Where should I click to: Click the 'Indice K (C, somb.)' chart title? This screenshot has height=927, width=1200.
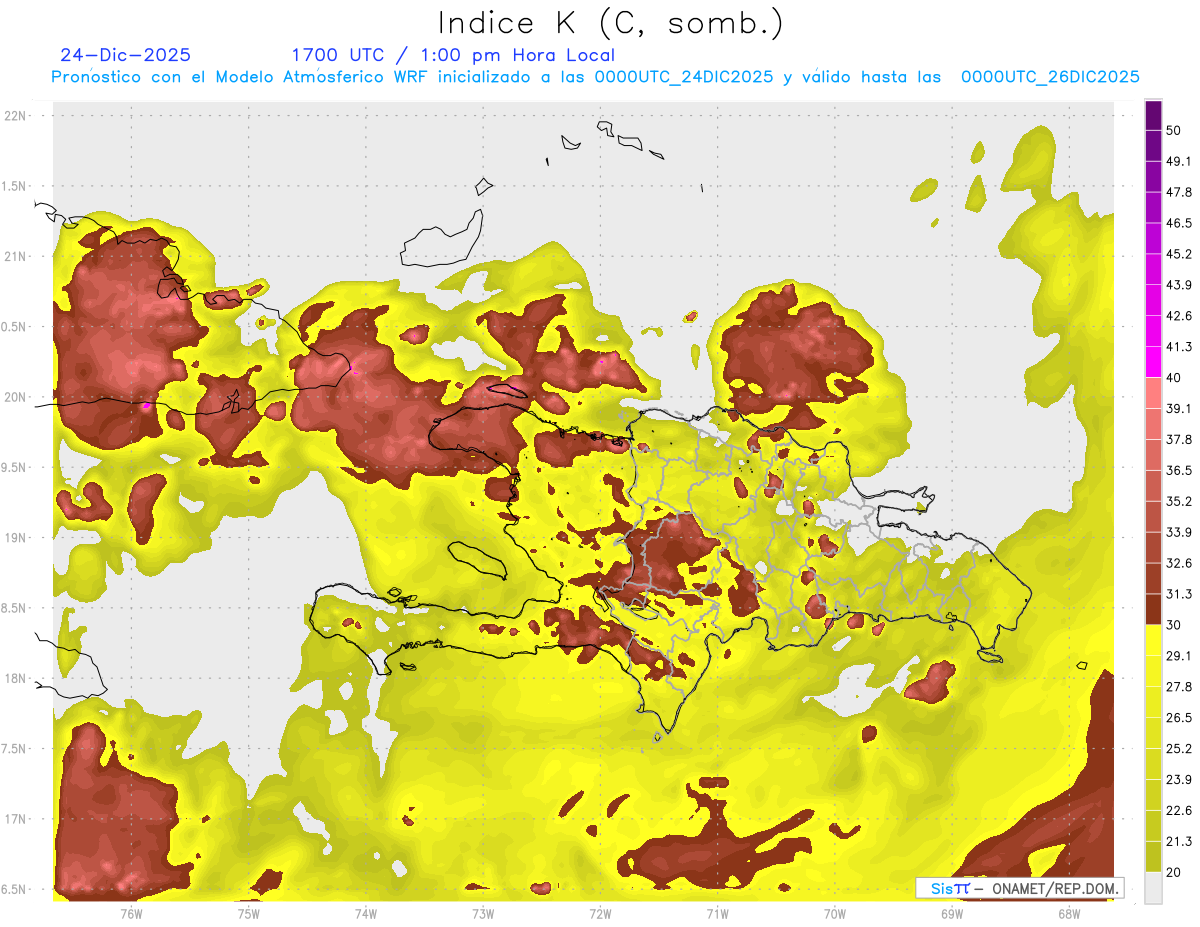610,22
